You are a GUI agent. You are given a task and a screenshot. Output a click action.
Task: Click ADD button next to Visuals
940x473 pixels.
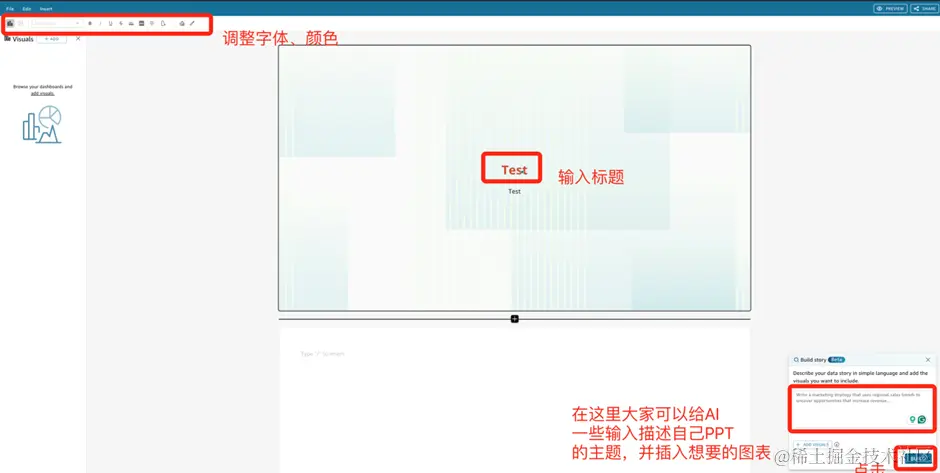[x=52, y=39]
